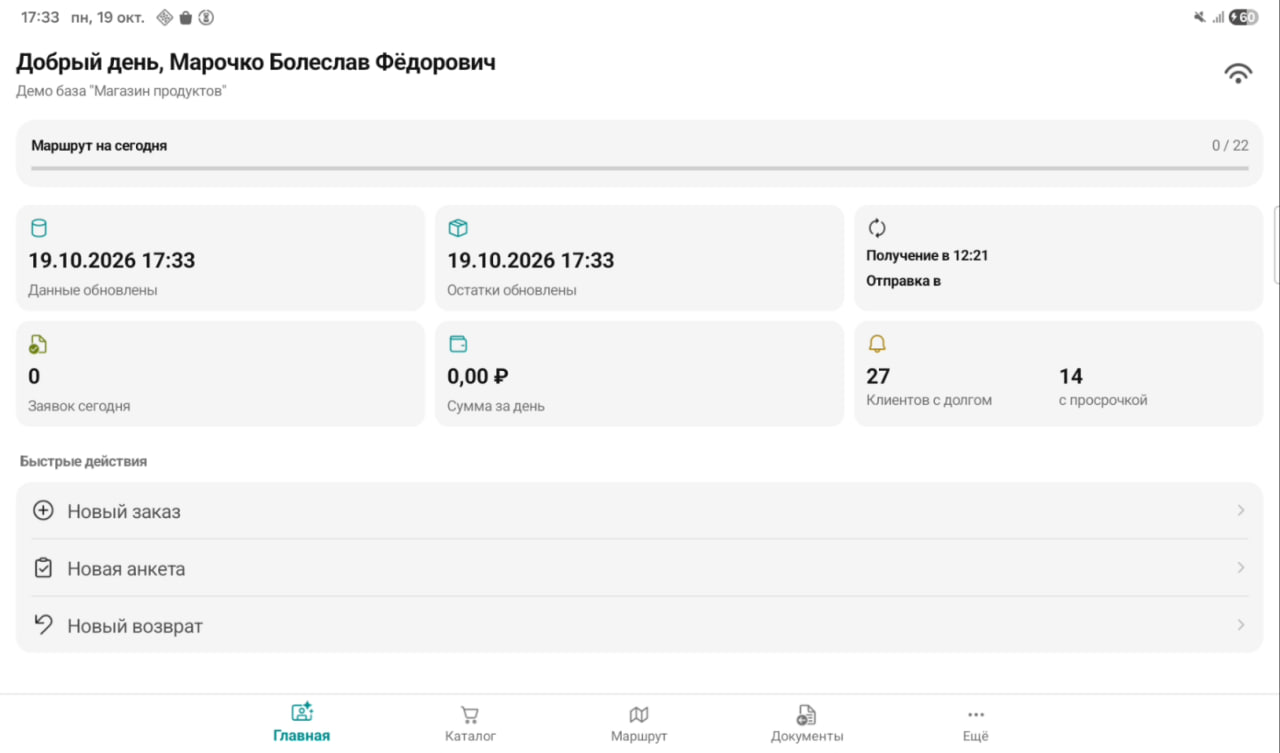Open the 'Маршрут на сегодня' card title
The image size is (1280, 753).
click(x=99, y=145)
